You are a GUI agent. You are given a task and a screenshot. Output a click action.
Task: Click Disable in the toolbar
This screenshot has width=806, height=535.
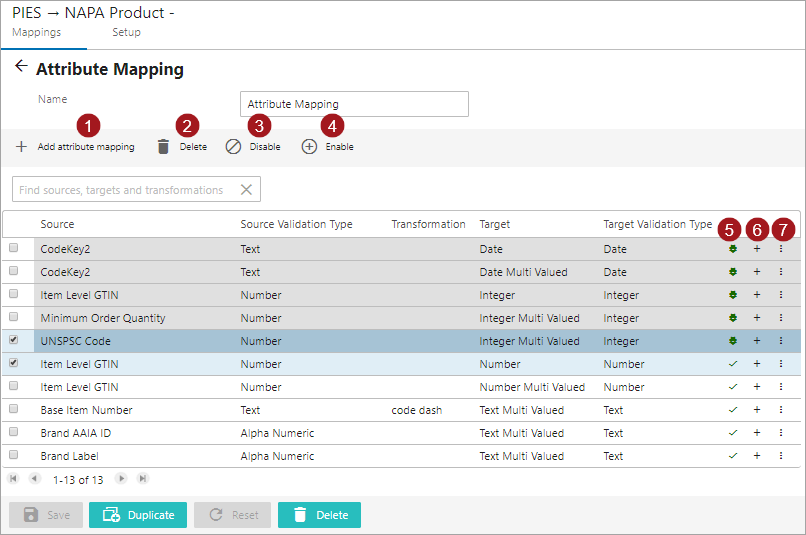(x=253, y=146)
